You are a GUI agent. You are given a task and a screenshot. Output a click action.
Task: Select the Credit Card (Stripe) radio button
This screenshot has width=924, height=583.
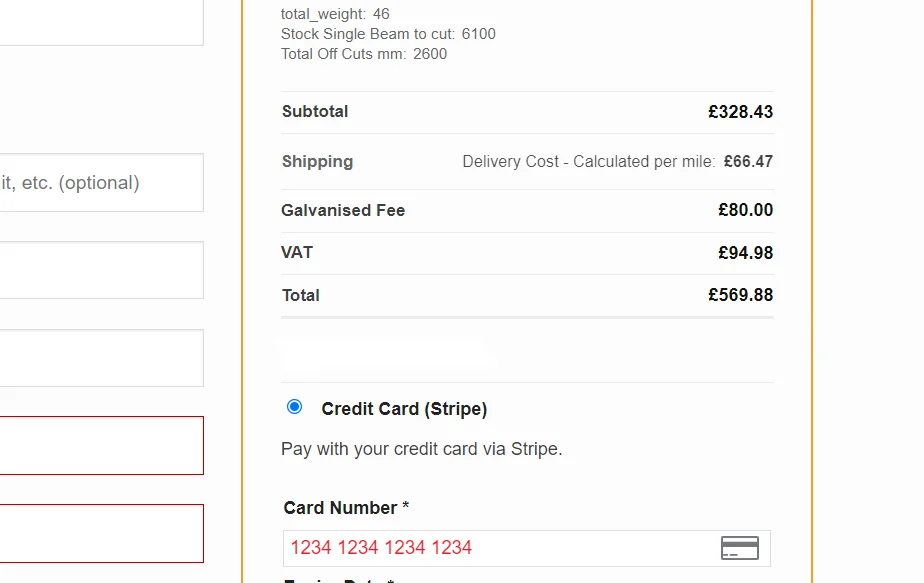[294, 407]
